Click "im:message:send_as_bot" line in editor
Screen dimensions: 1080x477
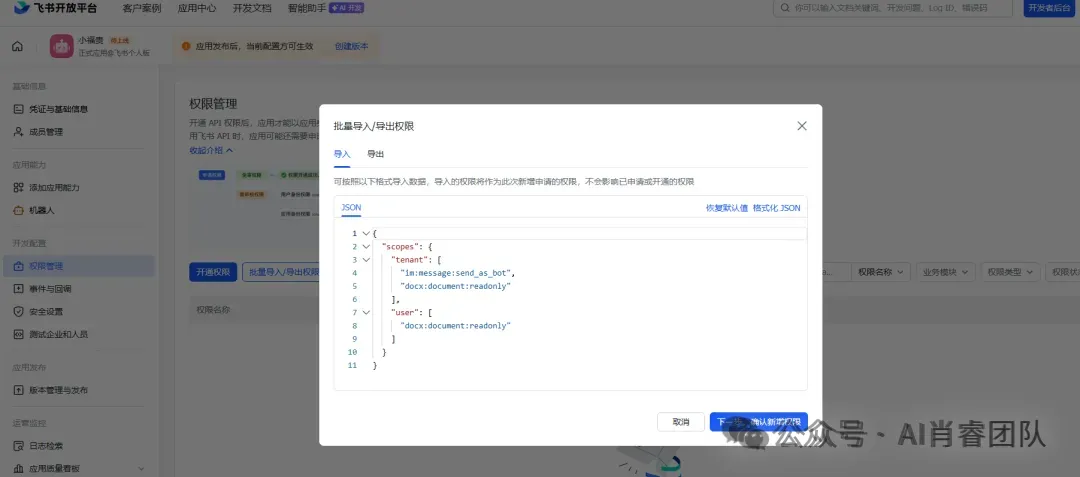click(x=457, y=273)
